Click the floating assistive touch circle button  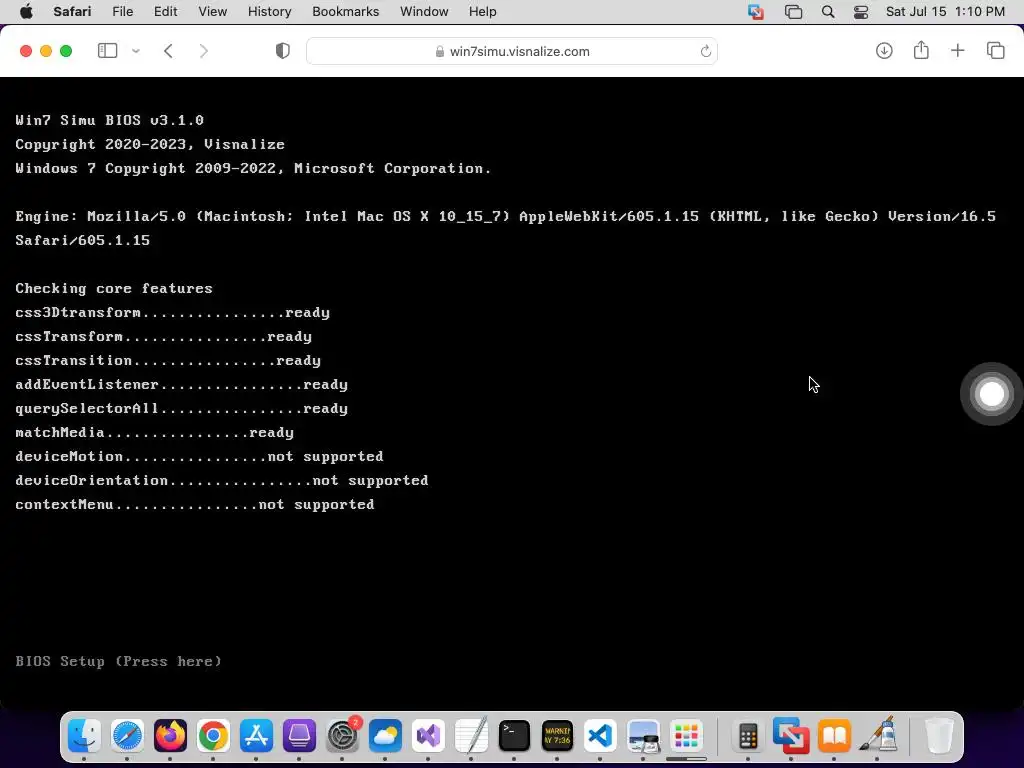tap(991, 394)
